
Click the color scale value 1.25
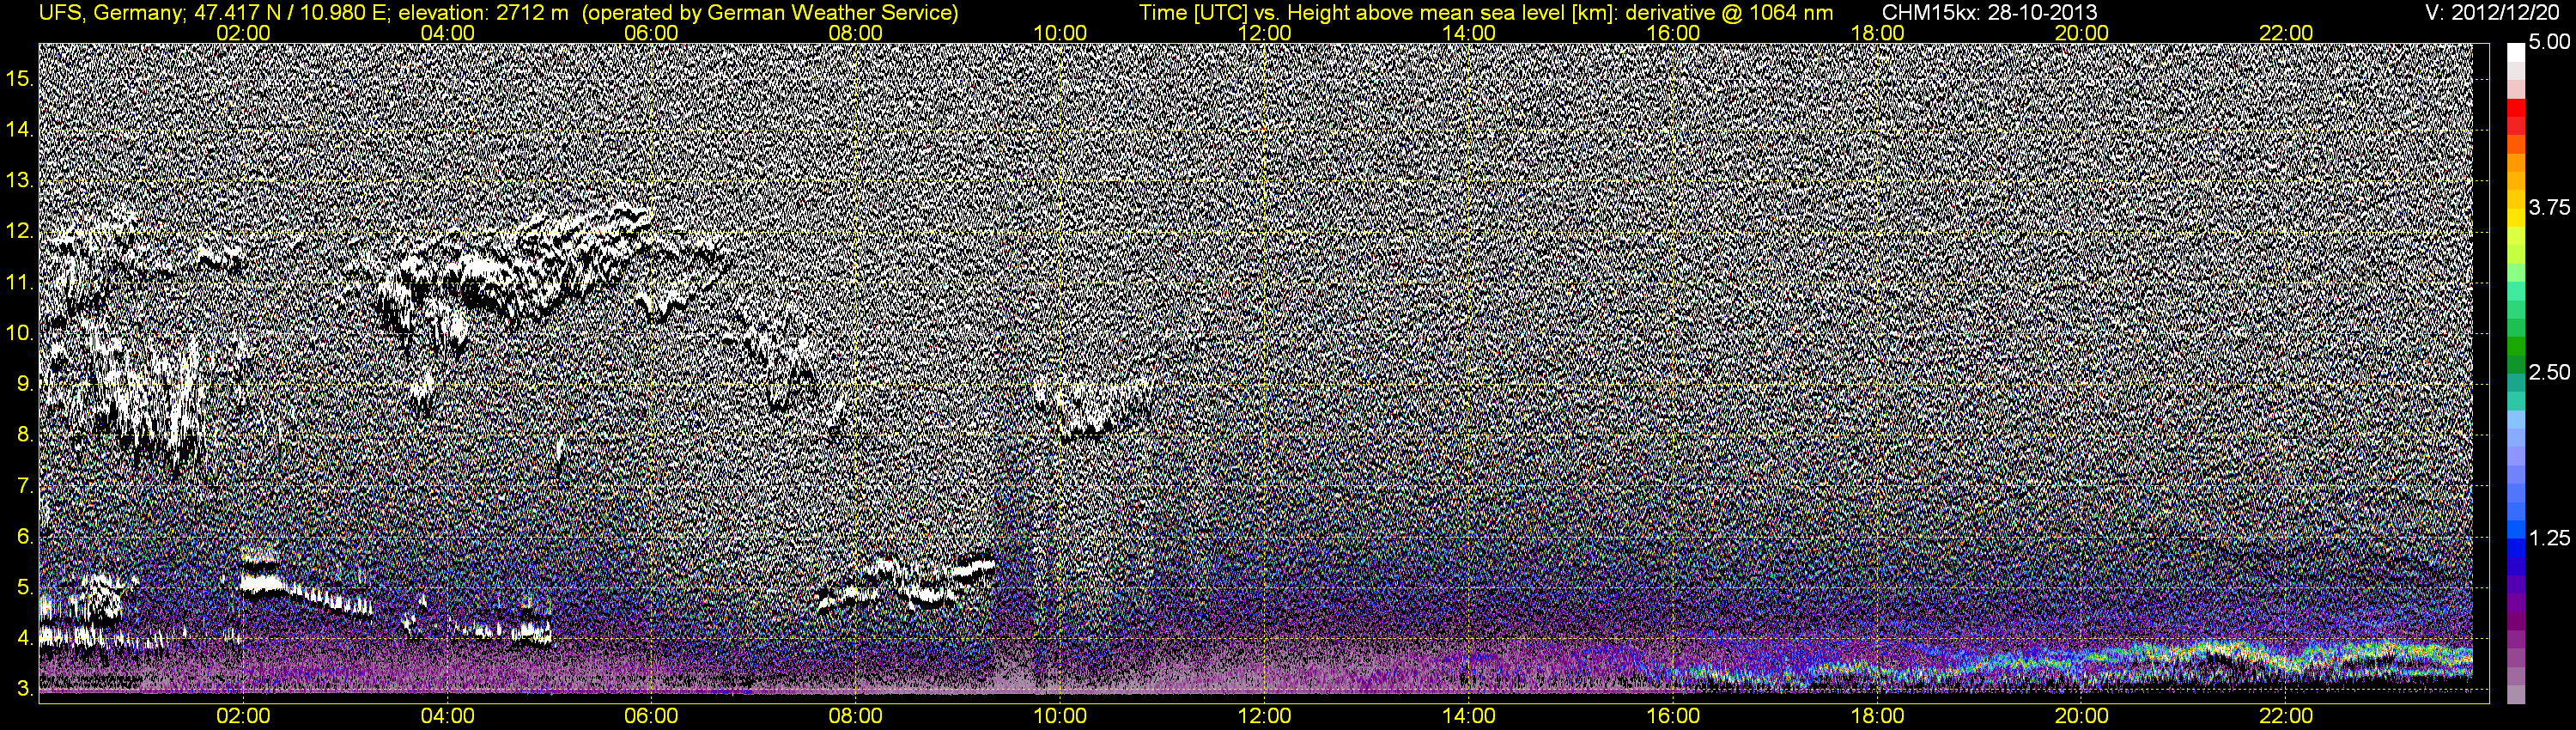pyautogui.click(x=2549, y=538)
